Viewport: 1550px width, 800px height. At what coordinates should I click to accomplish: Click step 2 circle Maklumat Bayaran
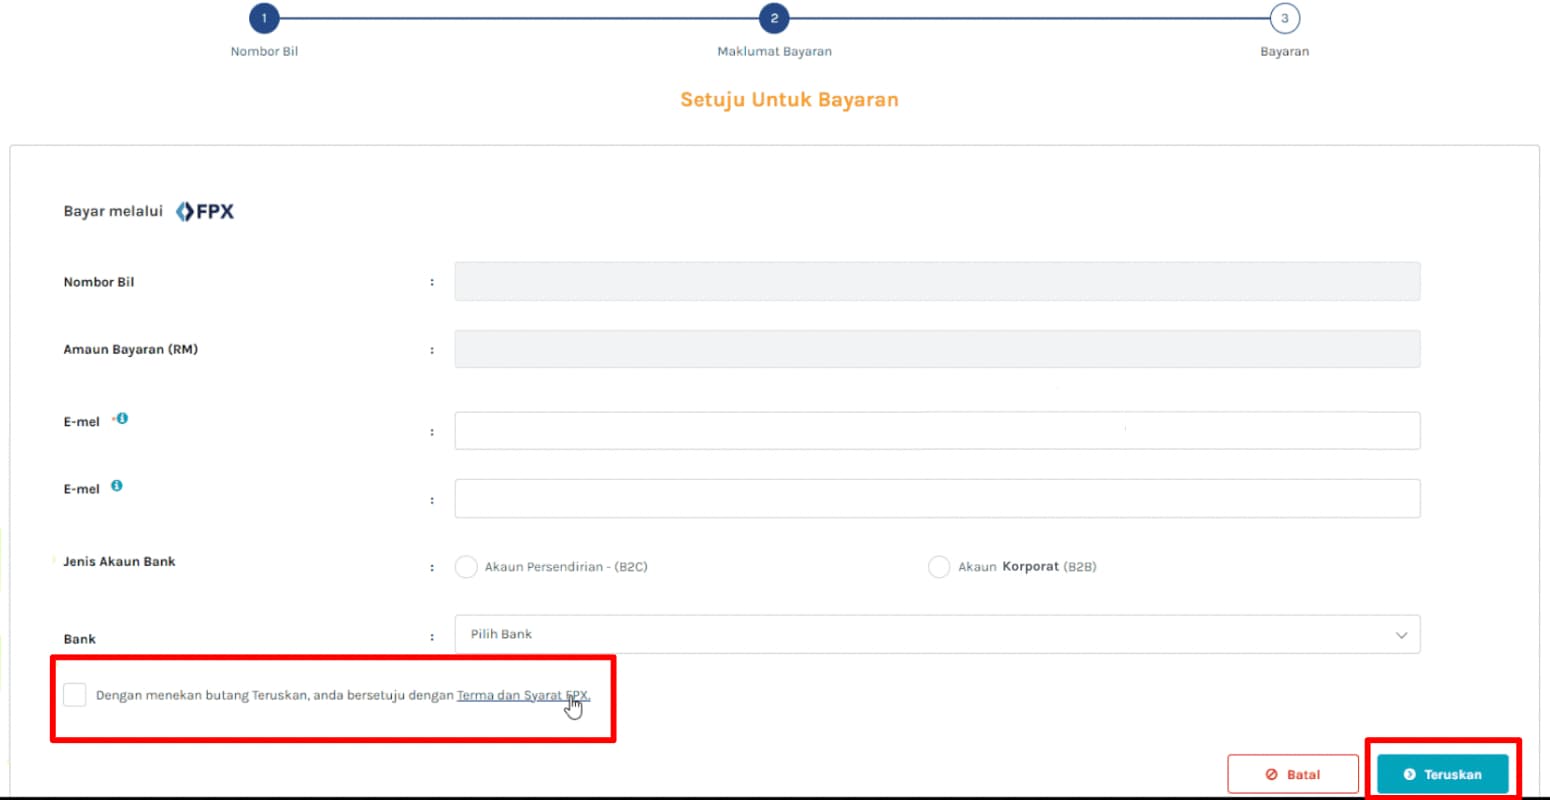(x=774, y=18)
